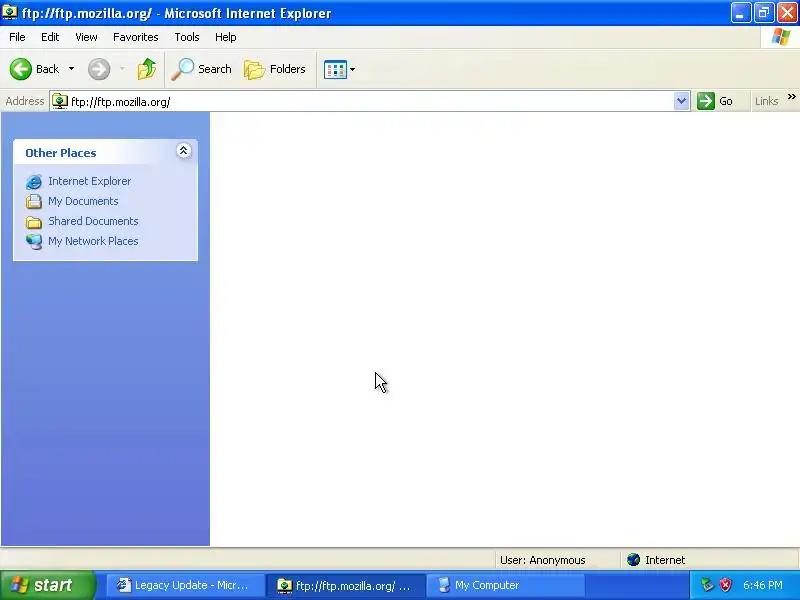This screenshot has height=600, width=800.
Task: Click the Views grid icon
Action: coord(335,69)
